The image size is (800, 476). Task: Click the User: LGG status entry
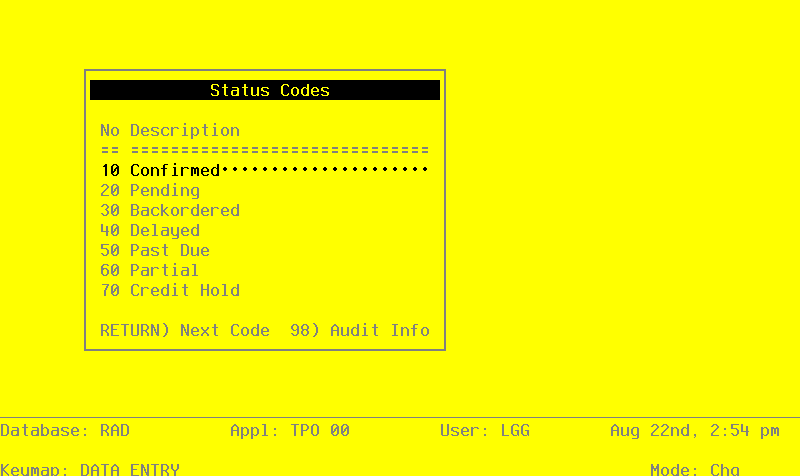click(x=485, y=431)
